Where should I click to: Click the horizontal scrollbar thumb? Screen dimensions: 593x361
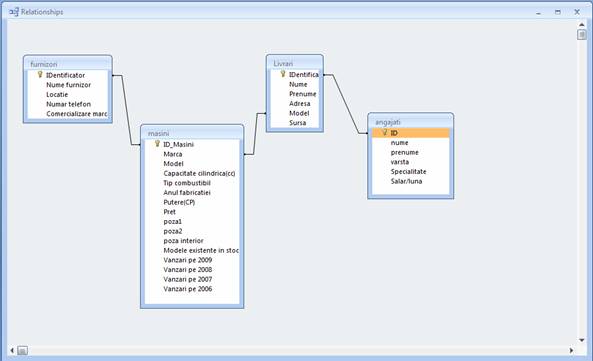22,351
